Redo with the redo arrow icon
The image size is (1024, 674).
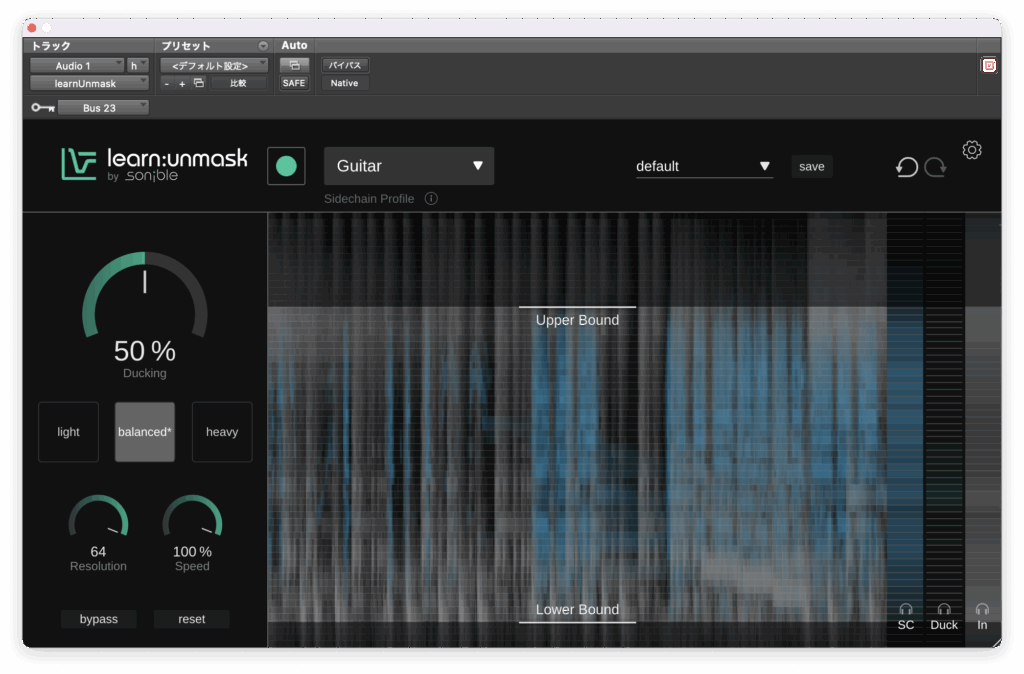(935, 167)
